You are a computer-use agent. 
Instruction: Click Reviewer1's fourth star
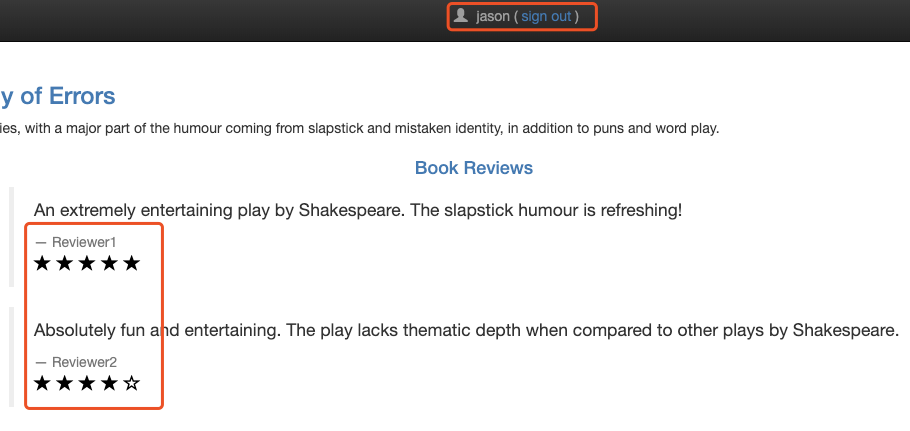[x=109, y=263]
